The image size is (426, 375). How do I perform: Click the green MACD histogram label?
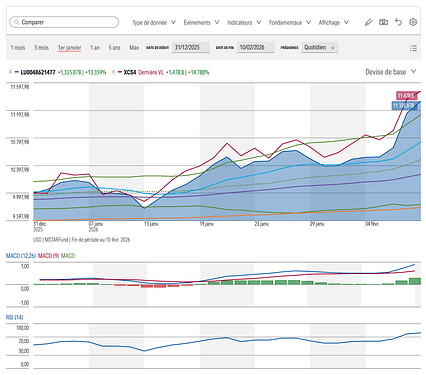pos(68,256)
